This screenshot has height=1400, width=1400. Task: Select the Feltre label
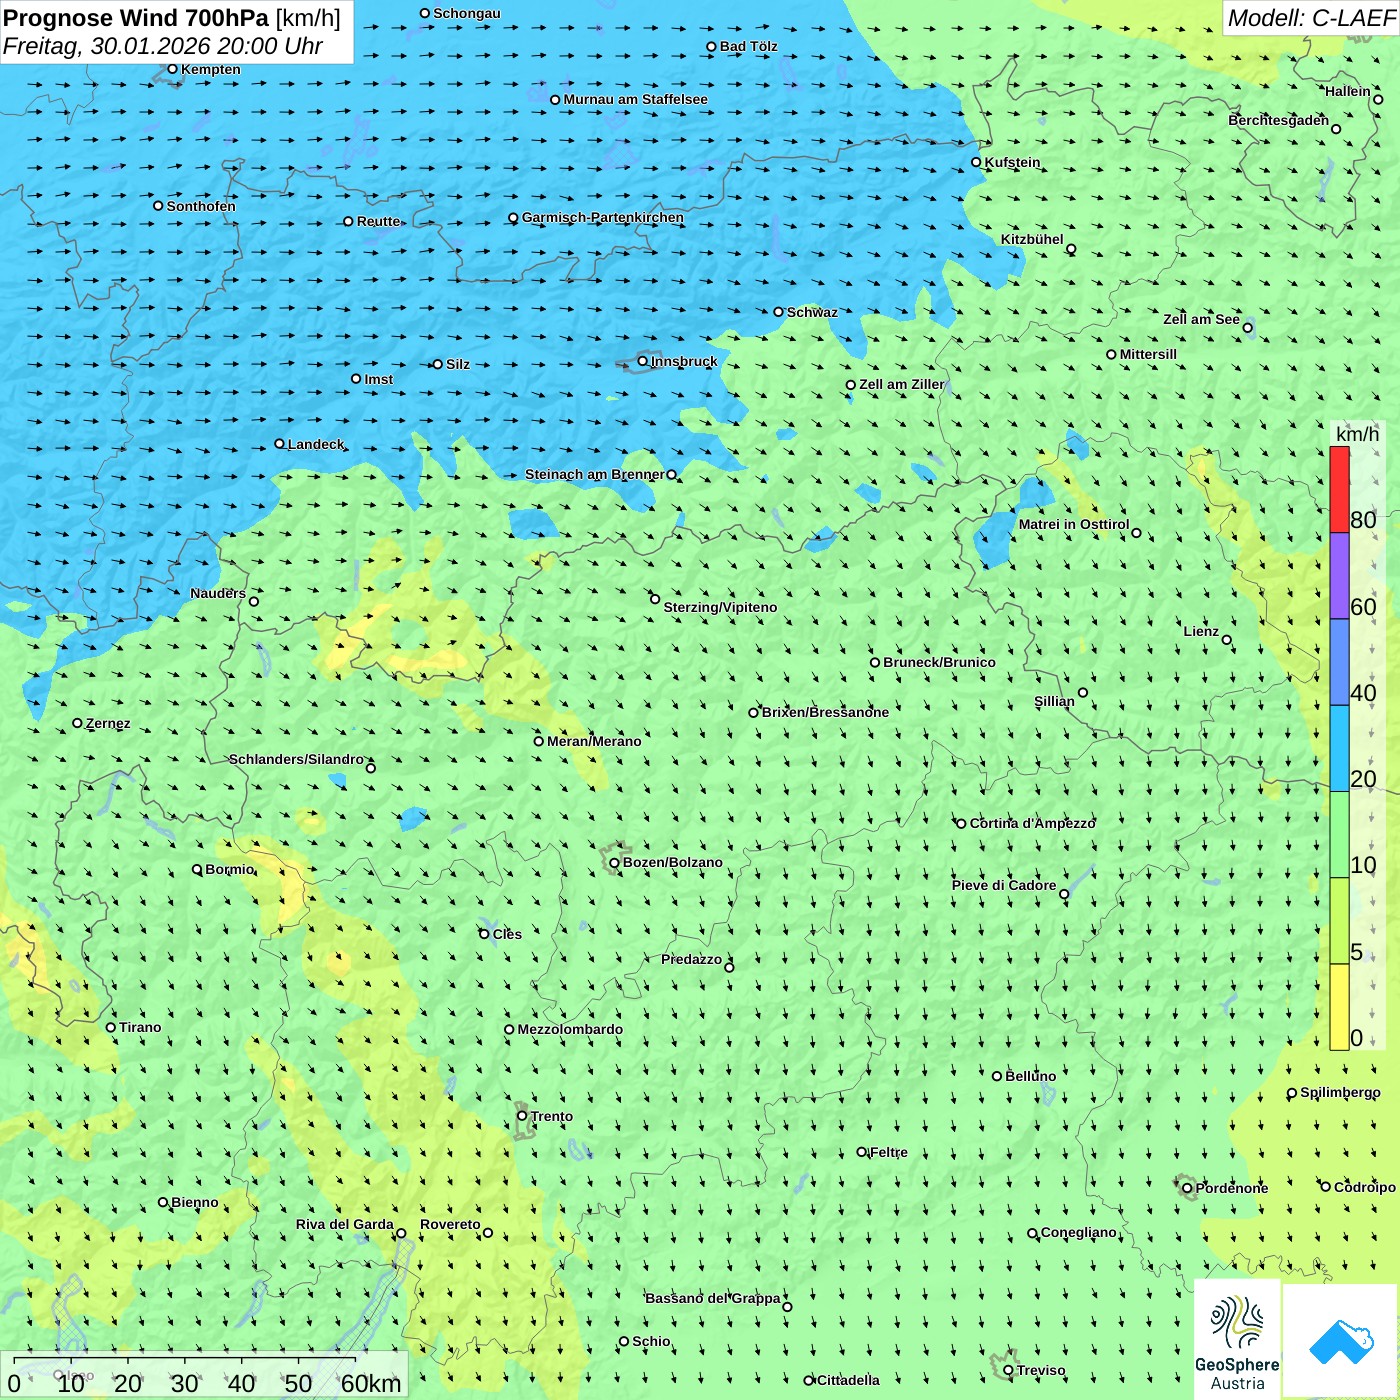click(x=889, y=1152)
